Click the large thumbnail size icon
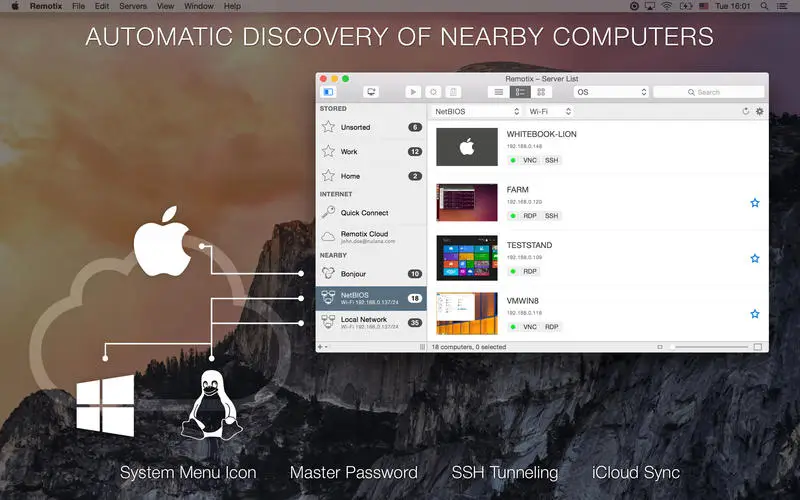The width and height of the screenshot is (800, 500). coord(758,347)
